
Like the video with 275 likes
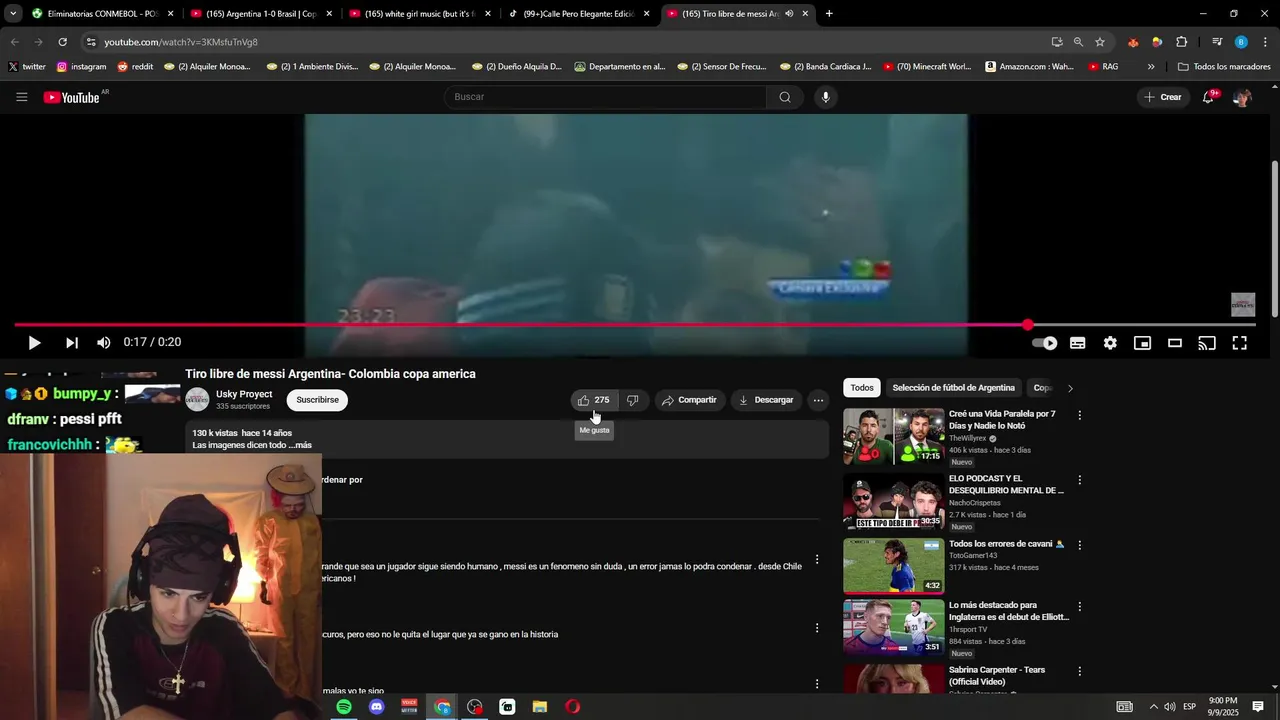(594, 400)
